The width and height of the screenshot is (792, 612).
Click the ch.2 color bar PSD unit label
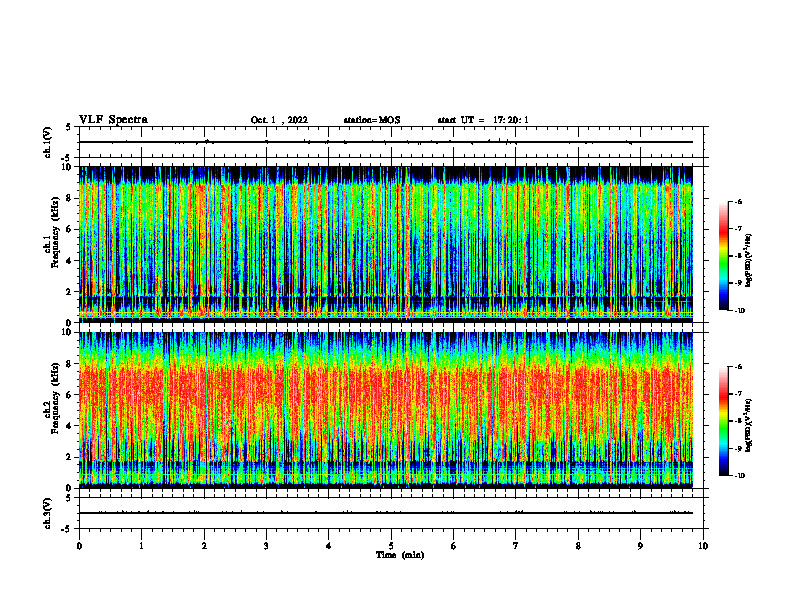tap(748, 425)
